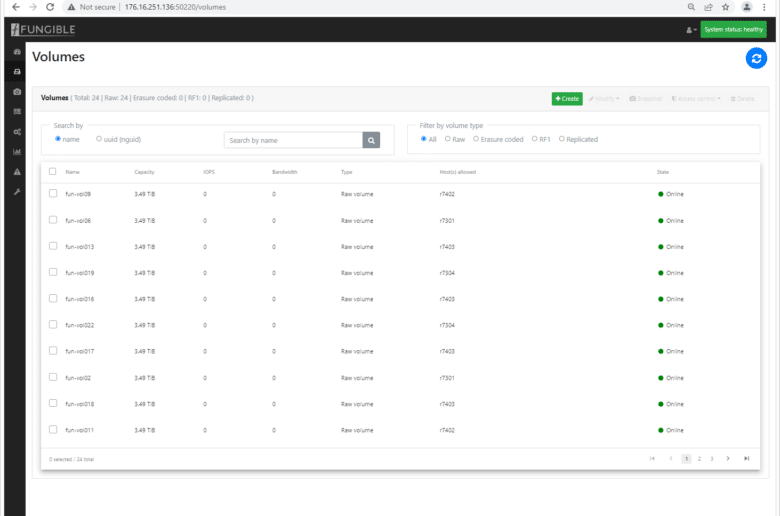Select checkbox for fun-vol06
The image size is (780, 516).
(x=53, y=220)
